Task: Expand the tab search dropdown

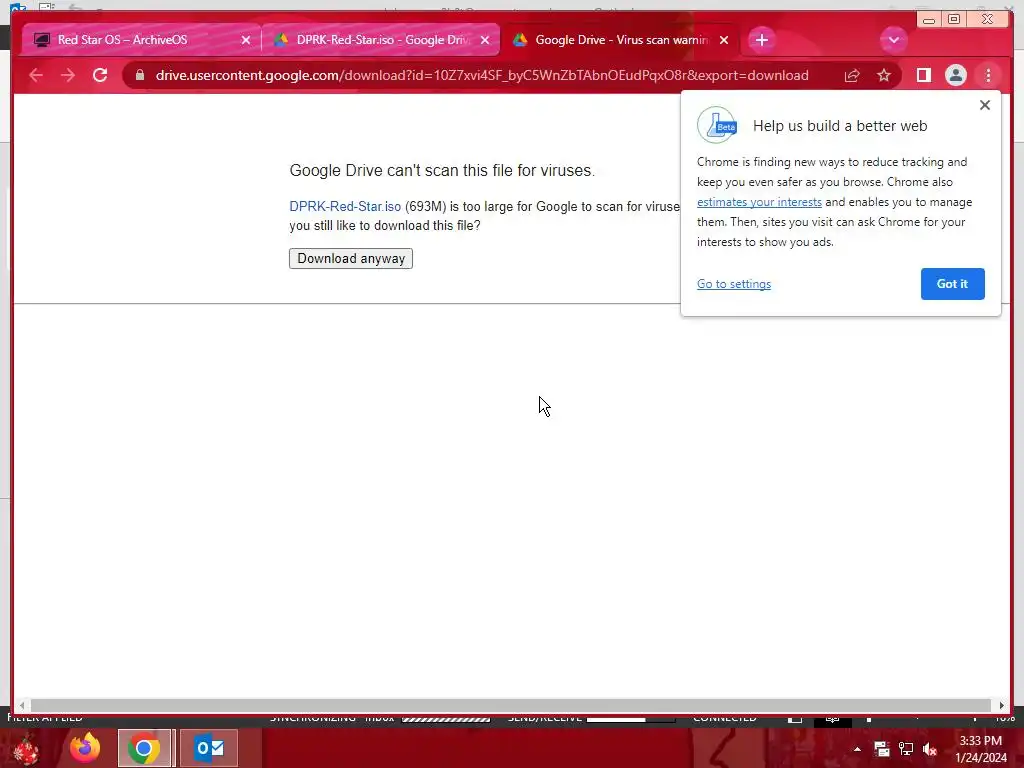Action: tap(893, 40)
